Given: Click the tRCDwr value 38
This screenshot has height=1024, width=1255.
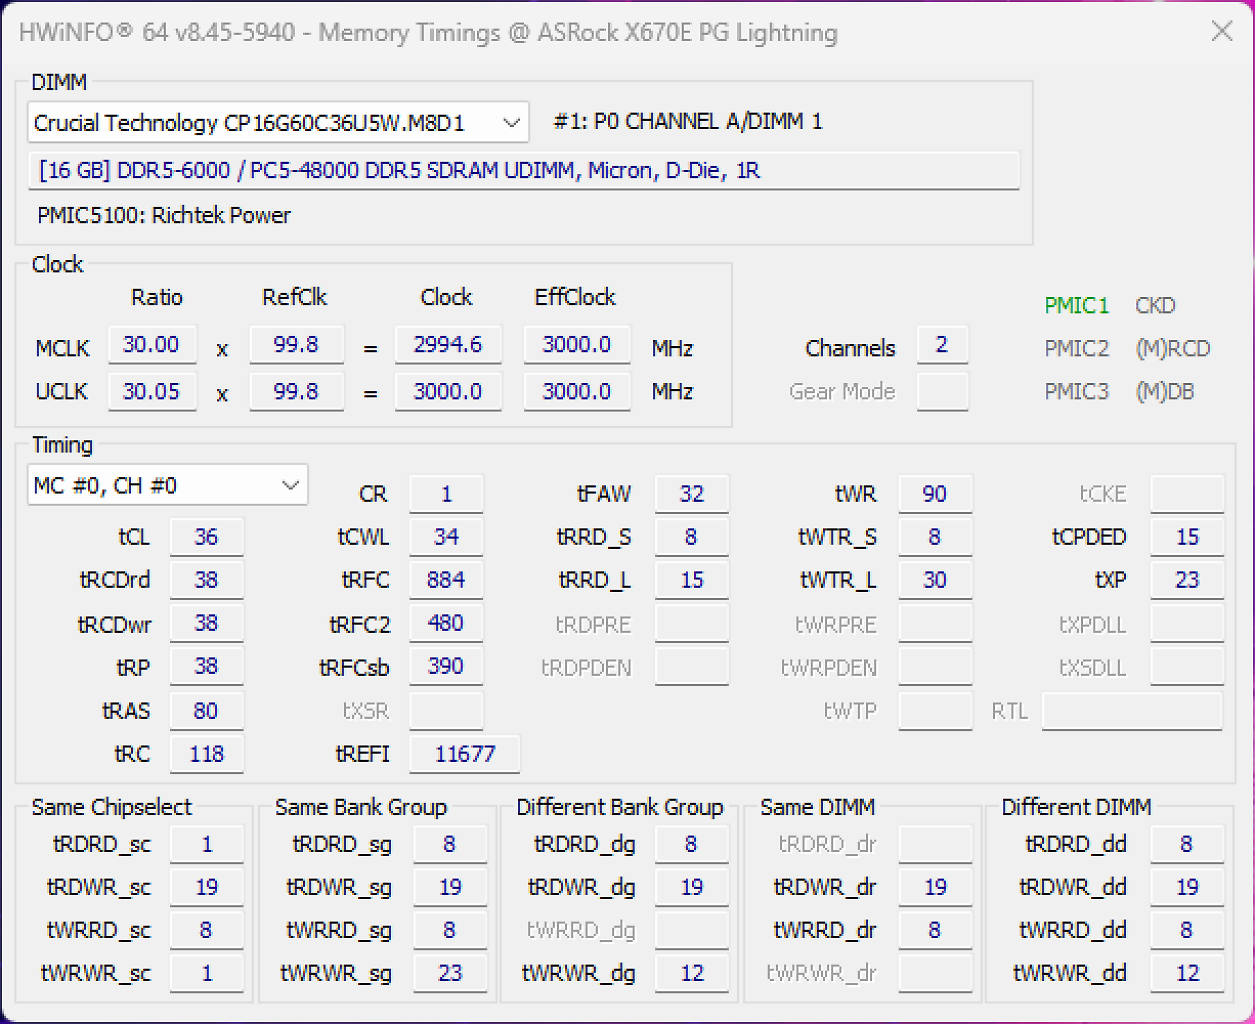Looking at the screenshot, I should point(206,624).
